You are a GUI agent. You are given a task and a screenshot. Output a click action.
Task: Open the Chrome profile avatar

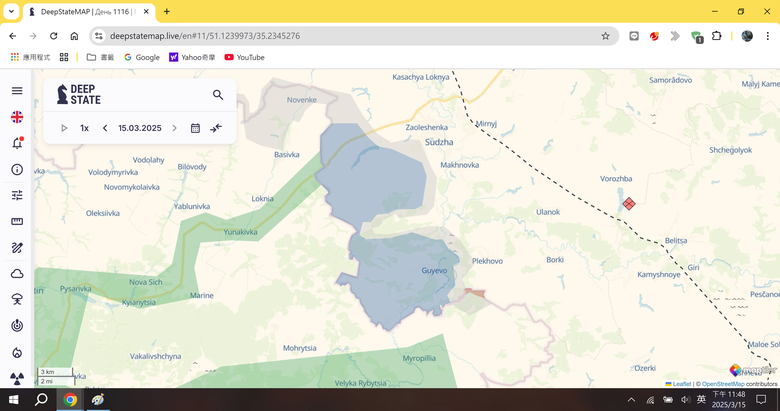coord(747,36)
